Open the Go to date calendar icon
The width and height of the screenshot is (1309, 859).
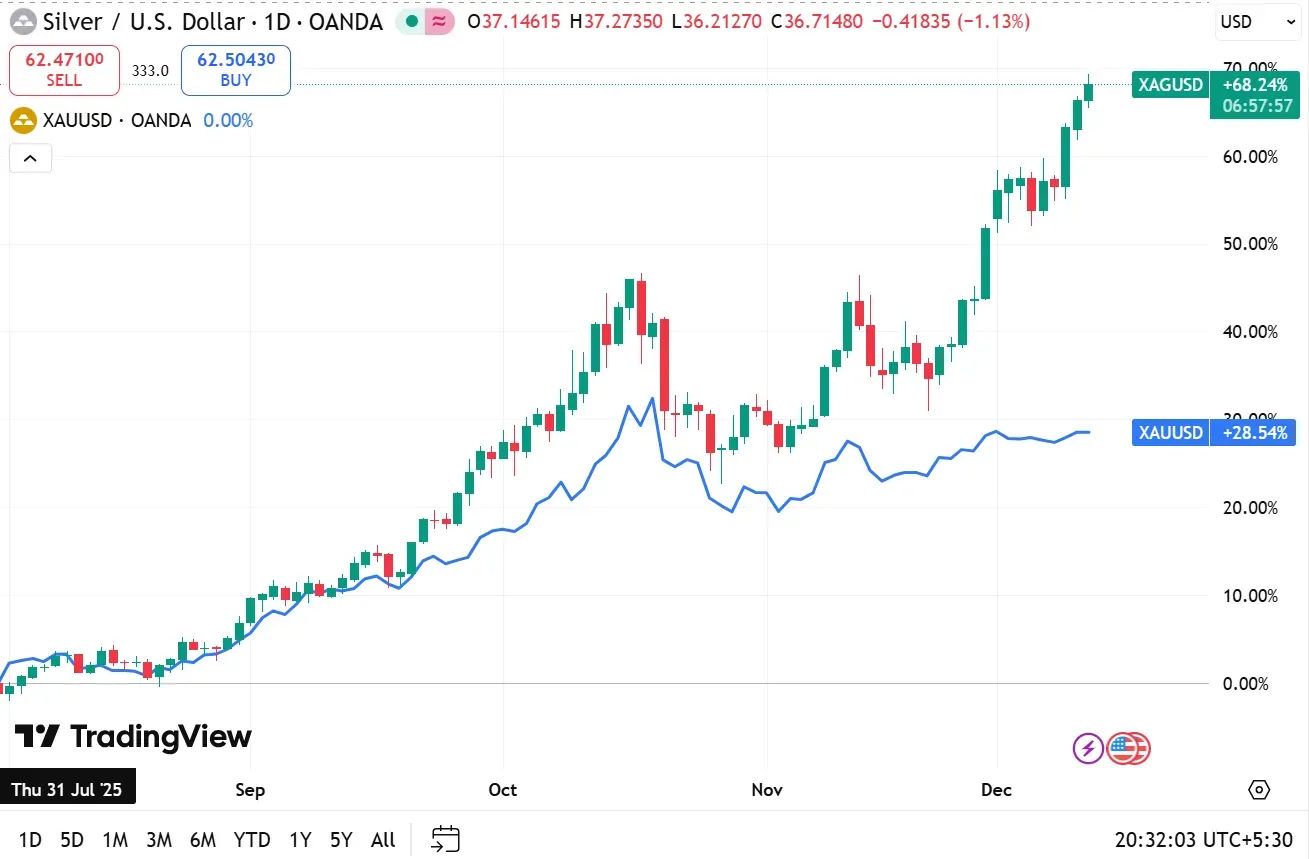[445, 839]
